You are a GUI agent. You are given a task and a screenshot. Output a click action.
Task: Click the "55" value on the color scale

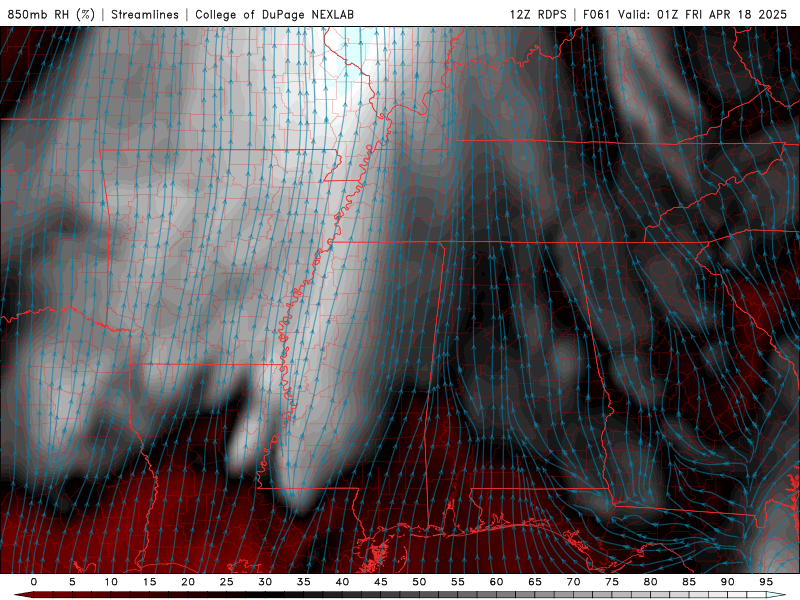click(458, 582)
